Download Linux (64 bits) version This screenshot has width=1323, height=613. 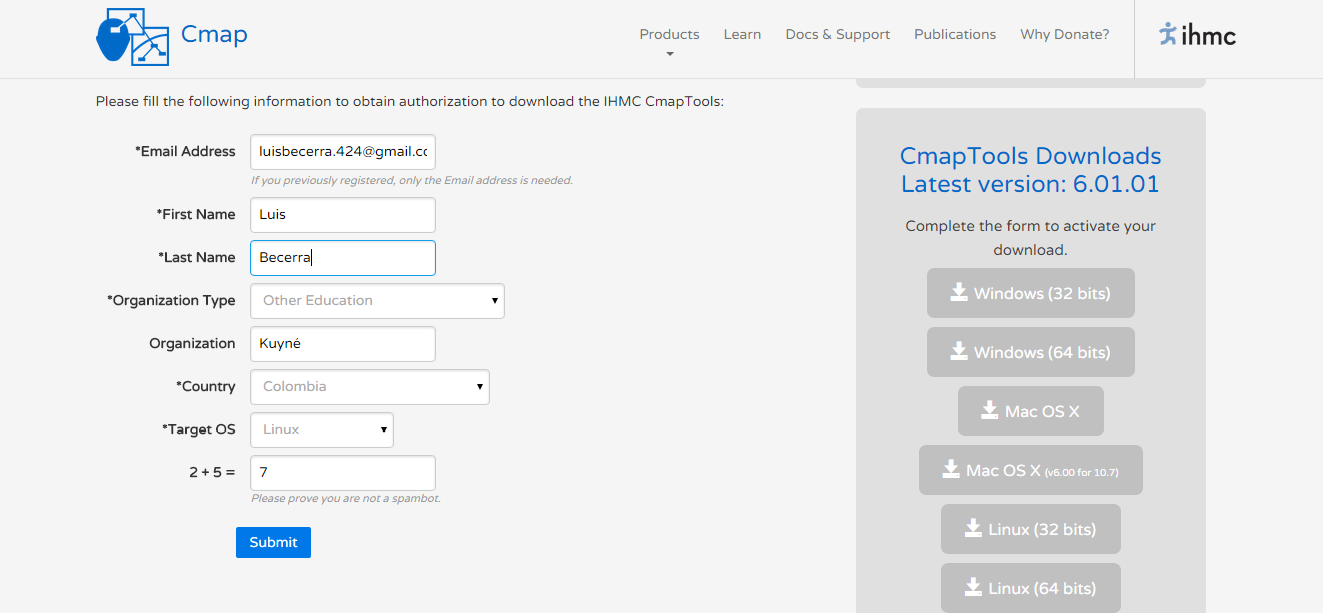[x=1030, y=588]
